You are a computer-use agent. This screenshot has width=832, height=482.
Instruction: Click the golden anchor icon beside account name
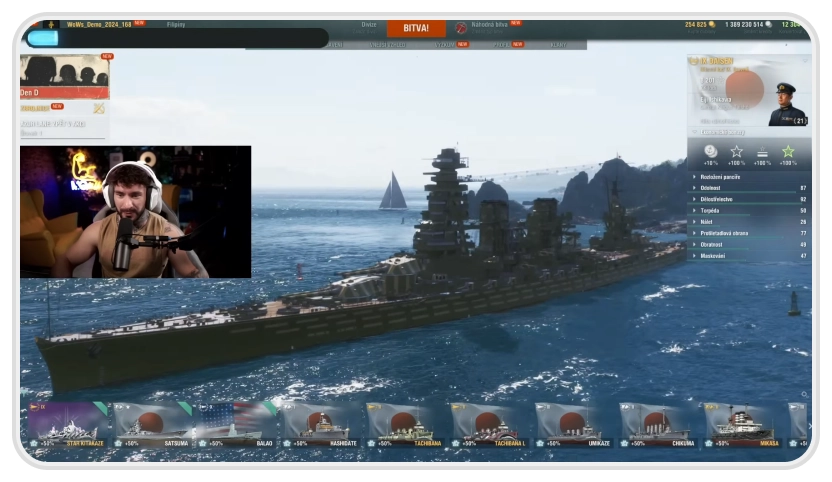tap(51, 24)
